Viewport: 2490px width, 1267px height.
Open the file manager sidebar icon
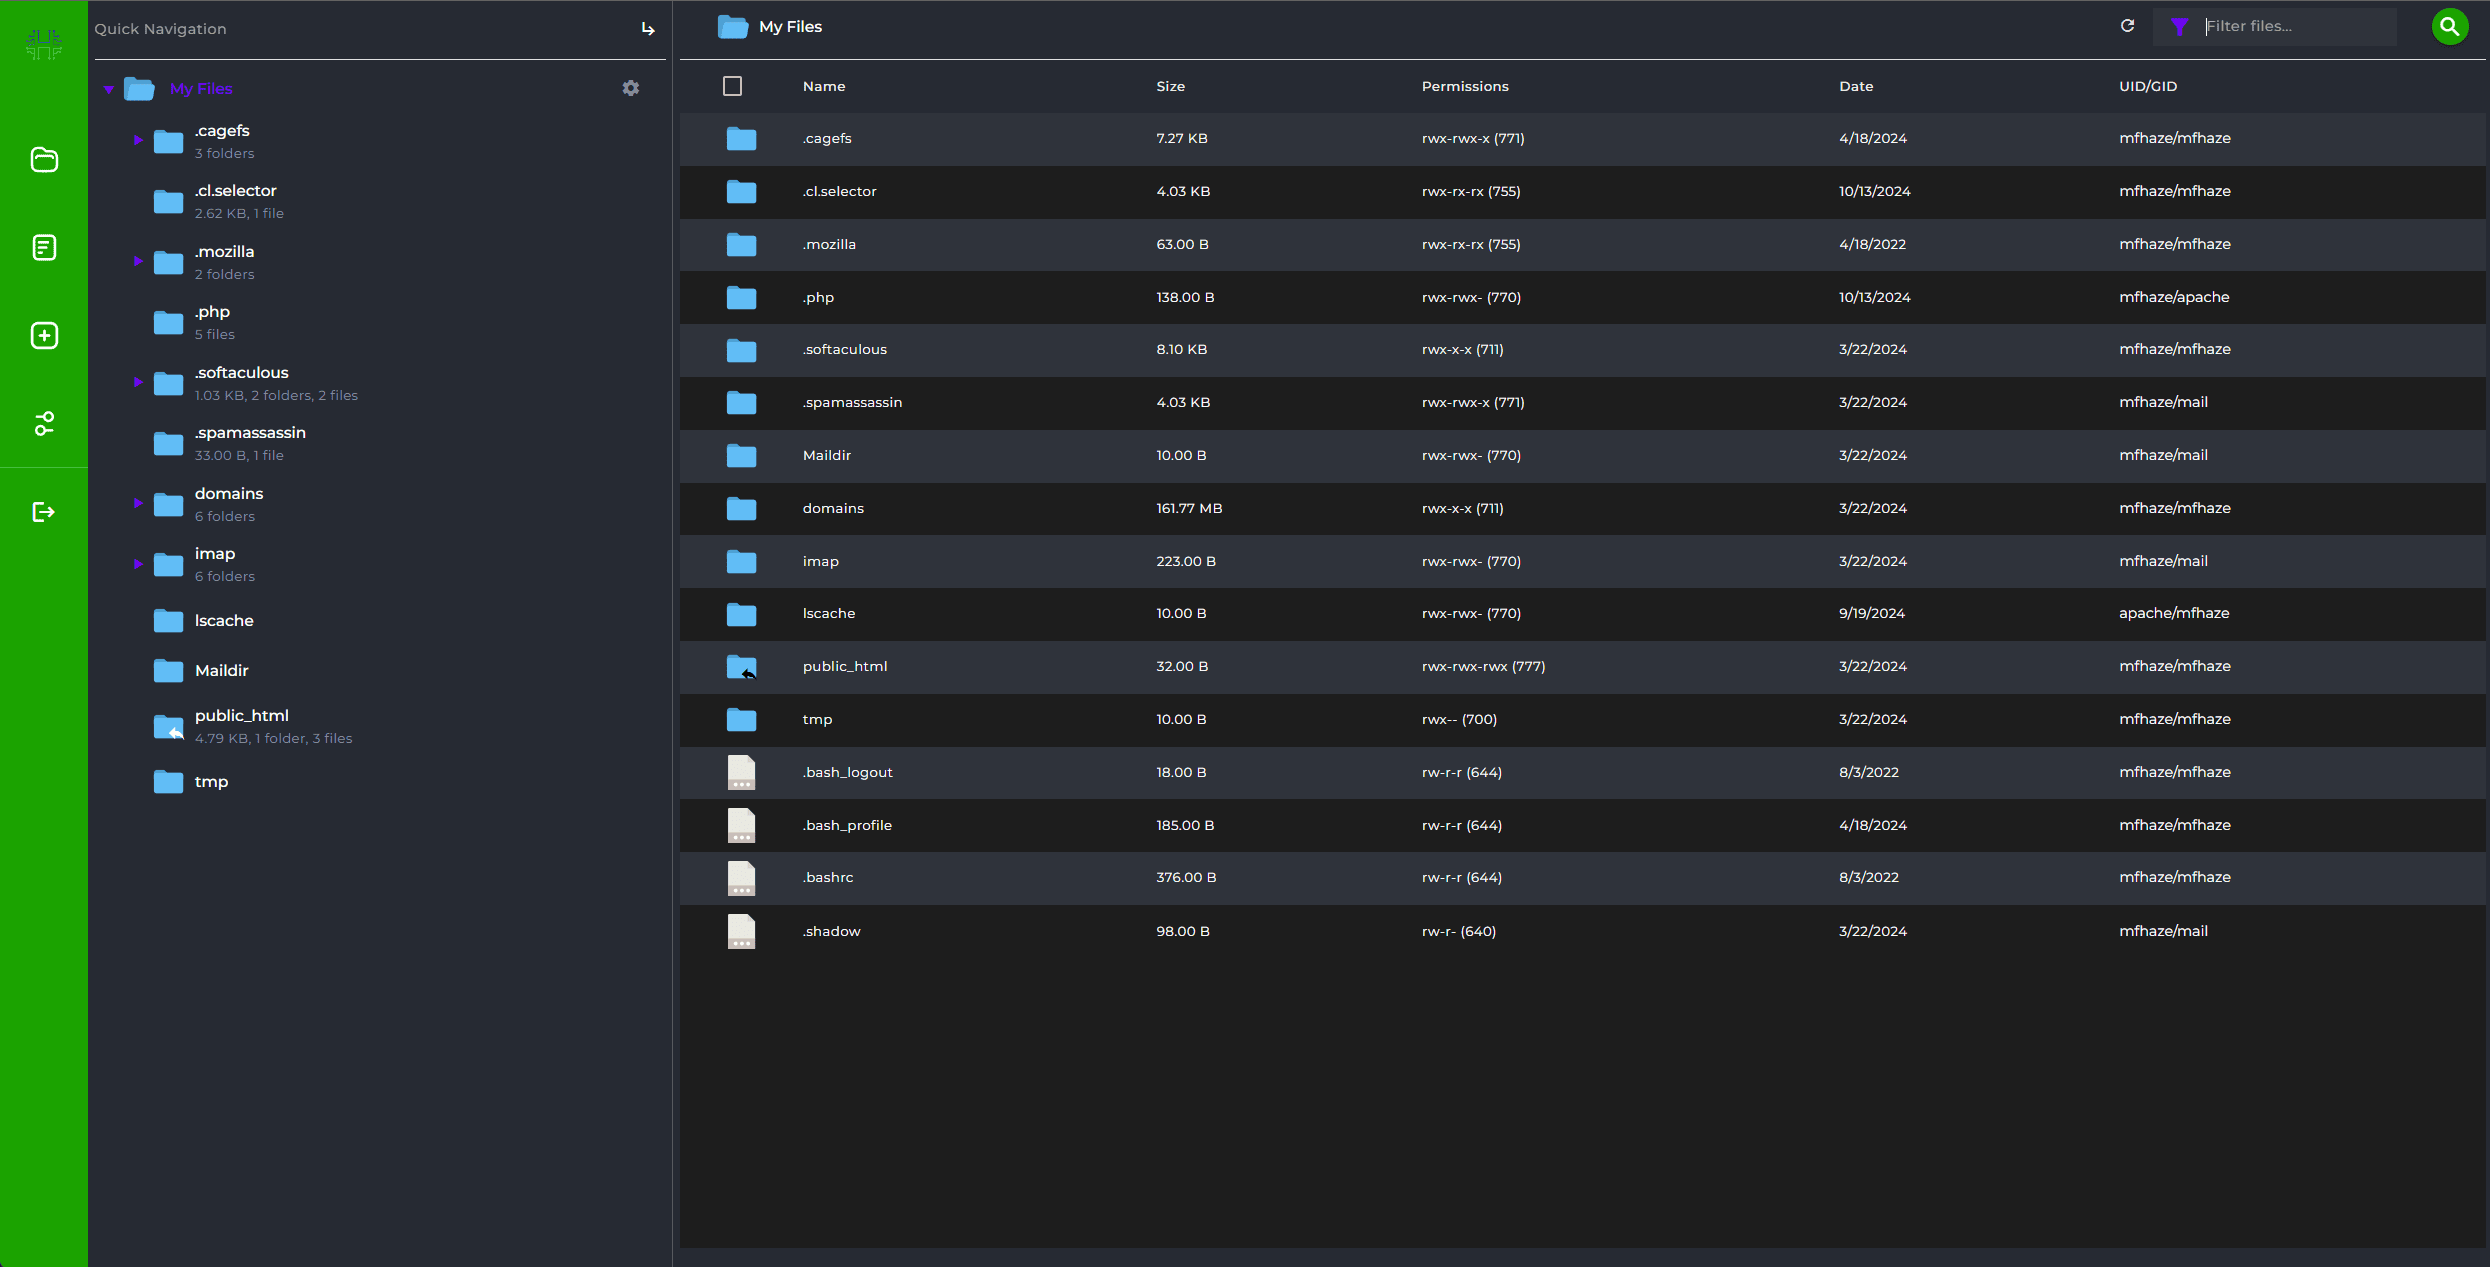44,160
